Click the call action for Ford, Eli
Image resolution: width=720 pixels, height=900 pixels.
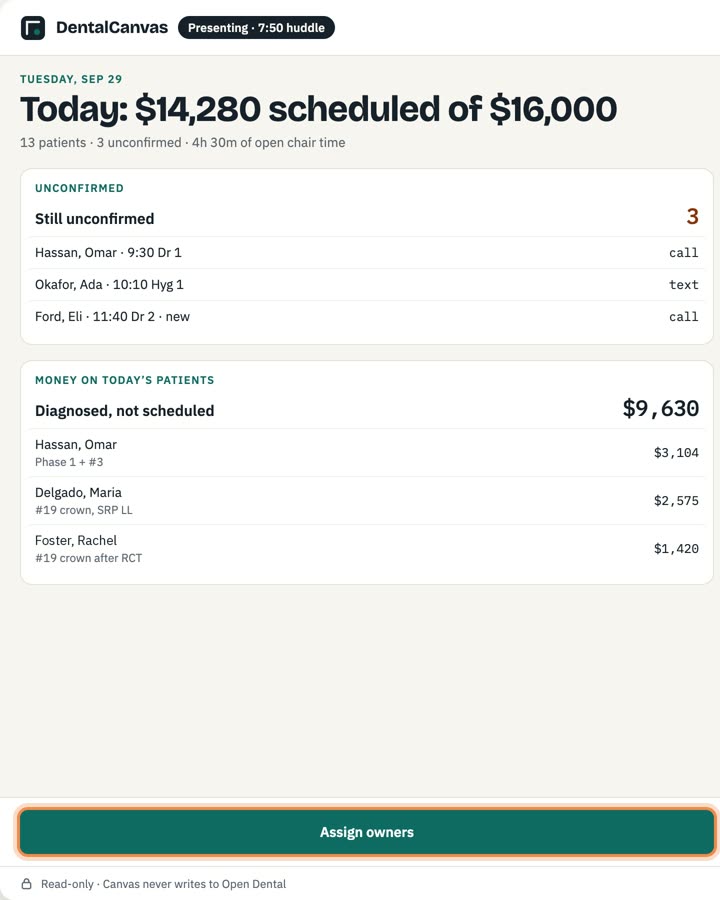tap(683, 317)
